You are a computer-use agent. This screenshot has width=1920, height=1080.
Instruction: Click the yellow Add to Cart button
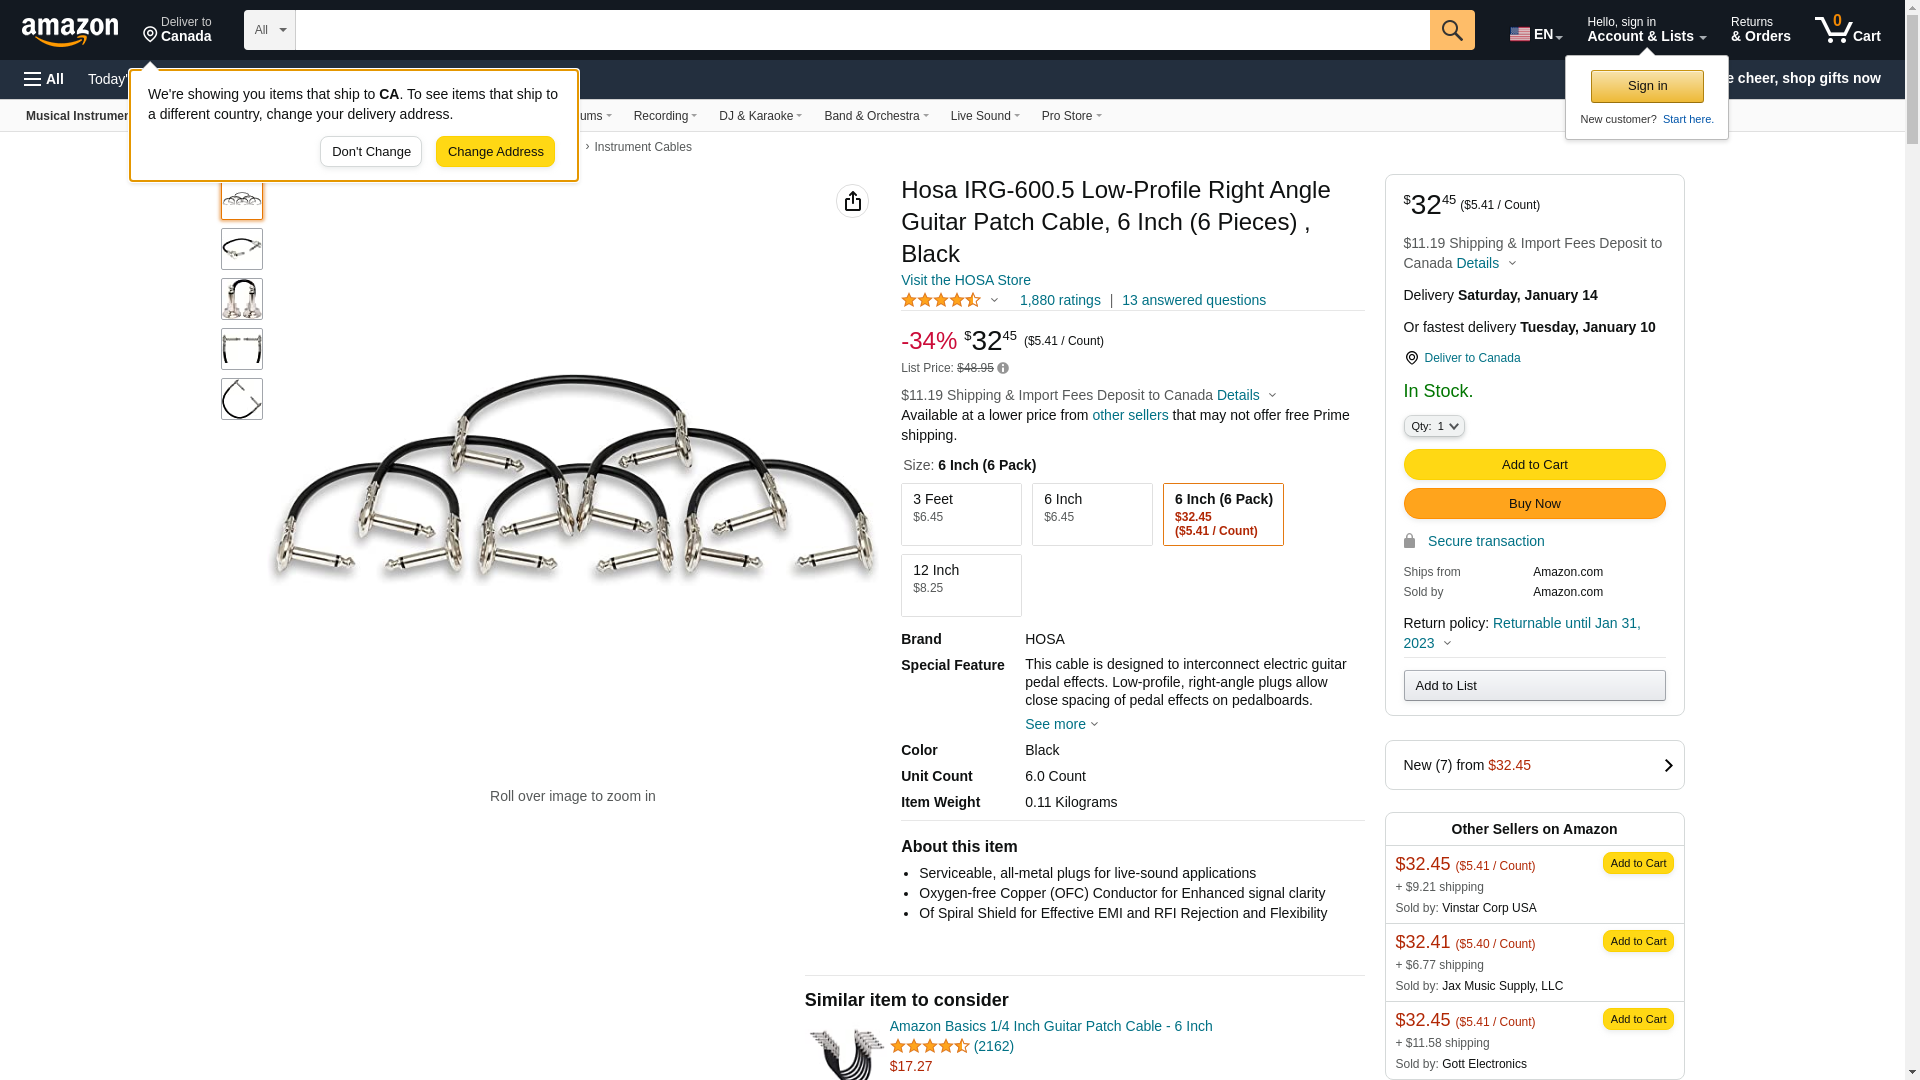(x=1533, y=464)
